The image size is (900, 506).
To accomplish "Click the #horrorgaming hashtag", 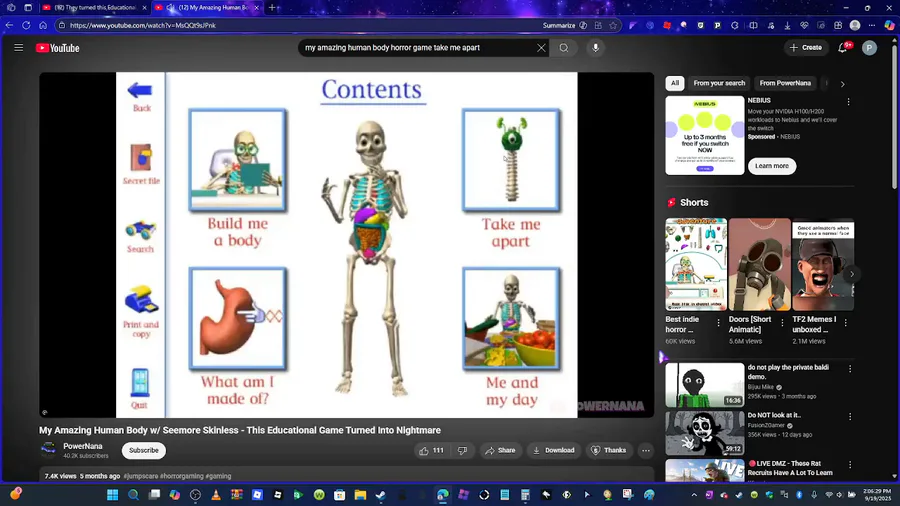I will (181, 476).
